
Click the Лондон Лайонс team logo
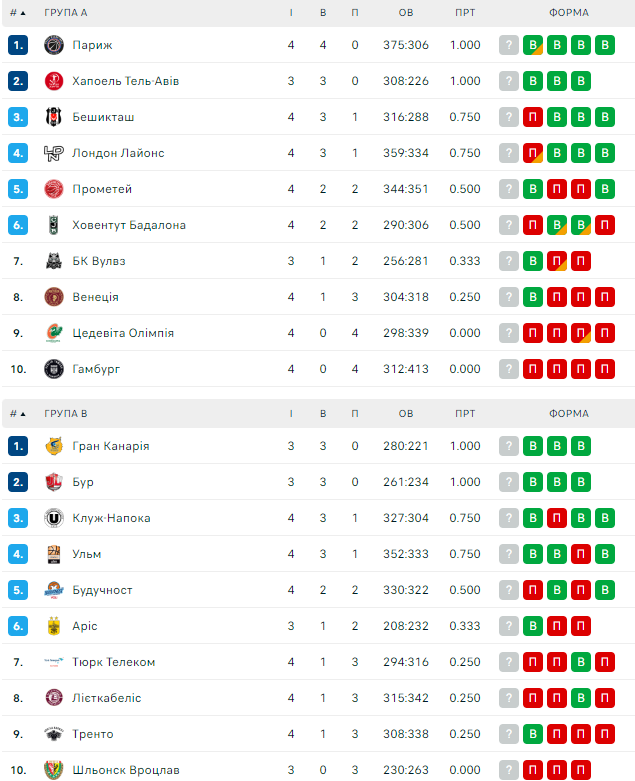pos(54,153)
